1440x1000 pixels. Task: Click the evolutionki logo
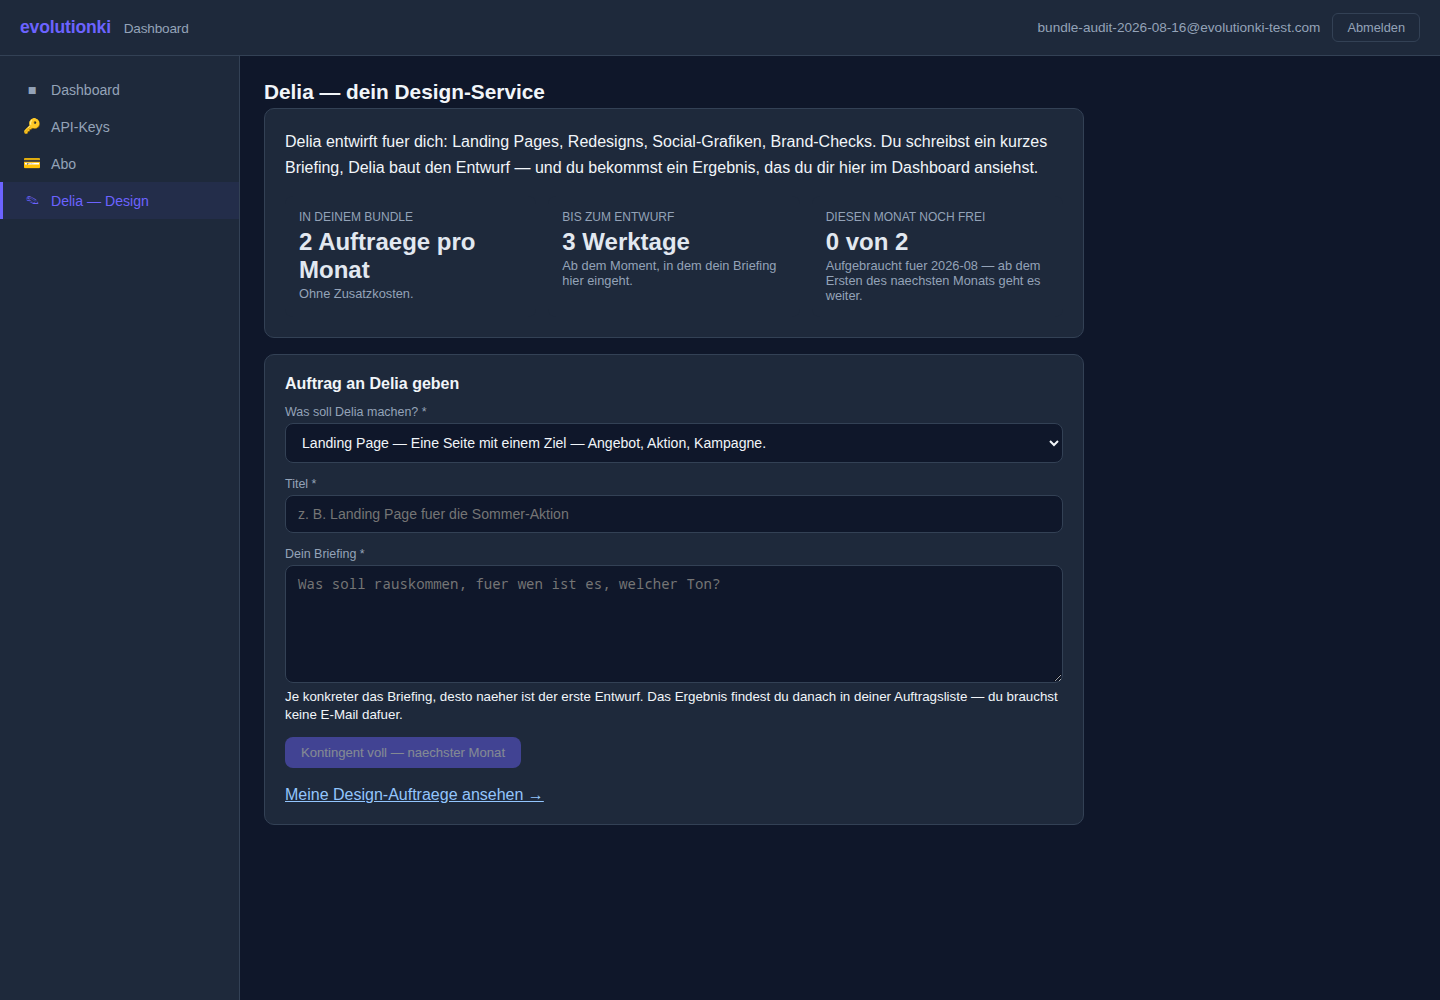(65, 27)
